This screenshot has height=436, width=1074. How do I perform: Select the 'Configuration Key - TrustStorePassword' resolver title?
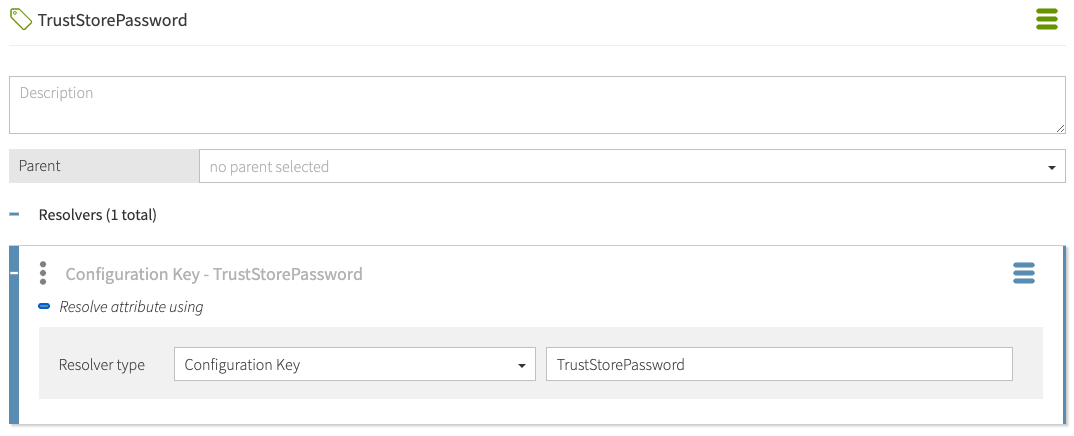pyautogui.click(x=214, y=274)
